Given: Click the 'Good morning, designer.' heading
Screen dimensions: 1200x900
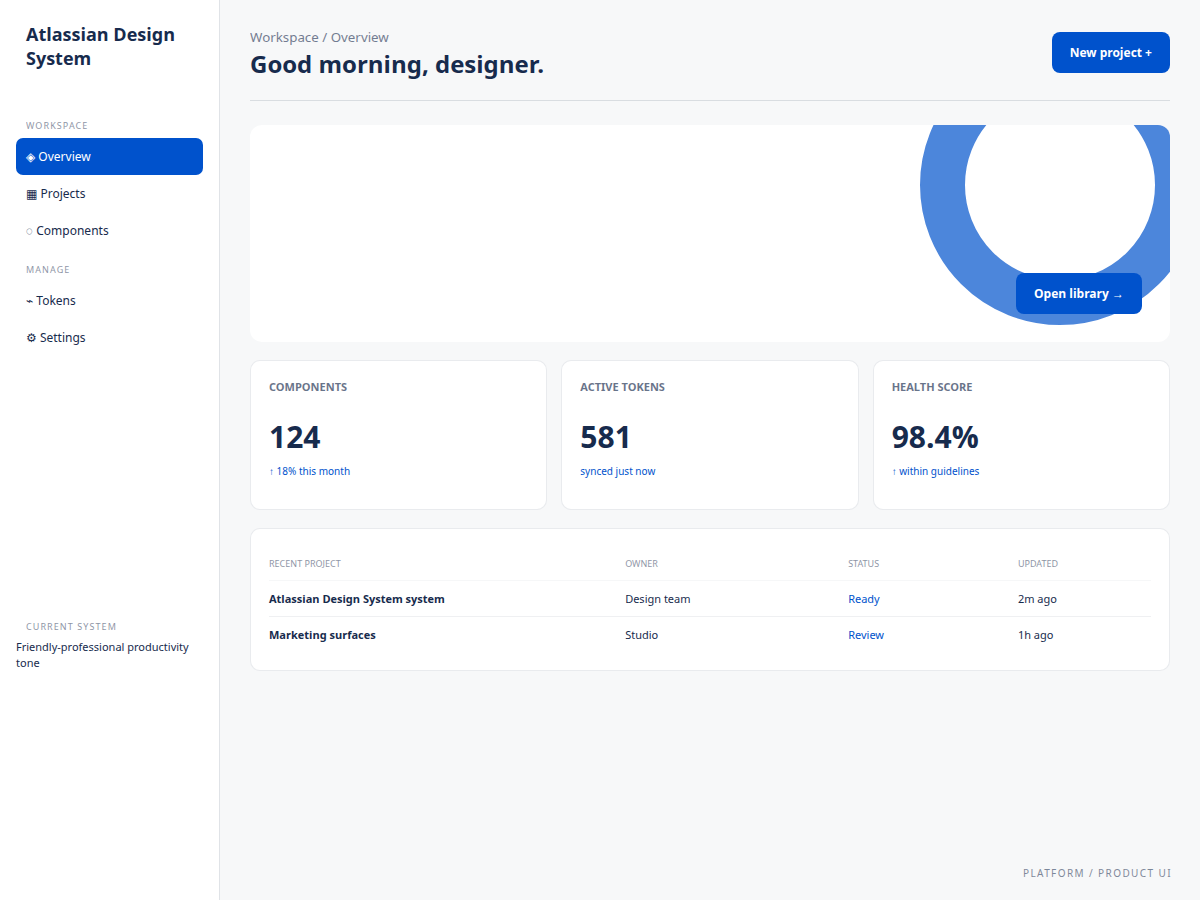Looking at the screenshot, I should pyautogui.click(x=397, y=65).
